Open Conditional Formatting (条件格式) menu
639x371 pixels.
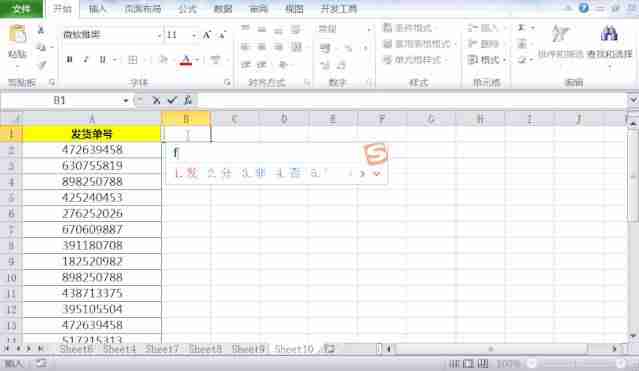point(409,28)
